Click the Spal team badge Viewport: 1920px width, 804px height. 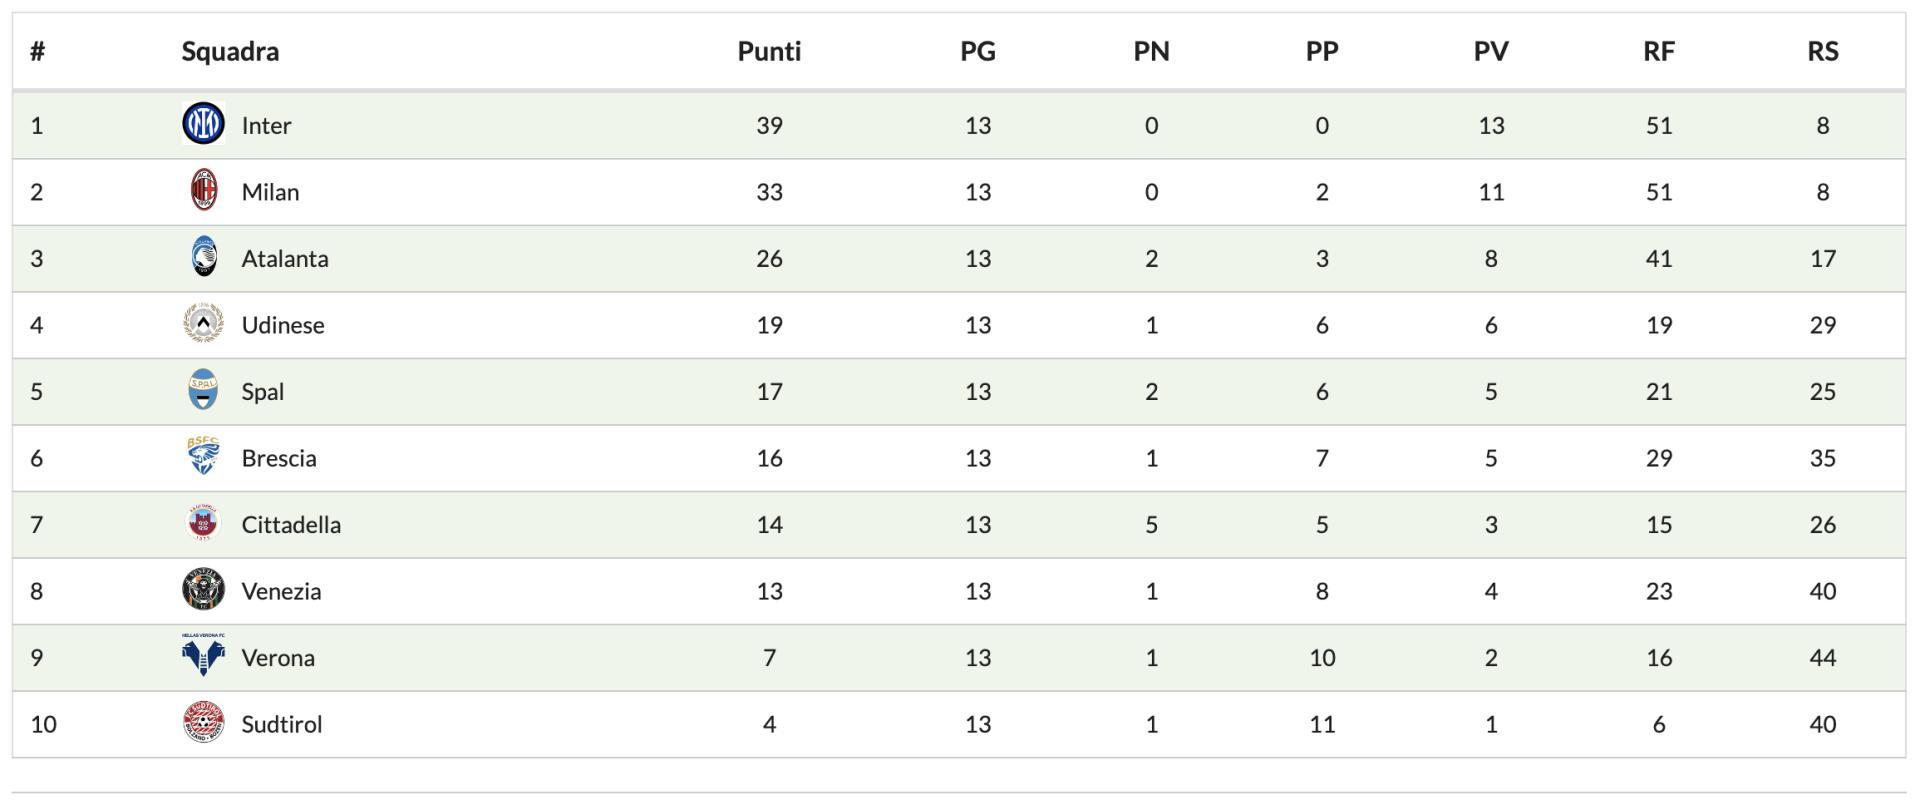(203, 391)
